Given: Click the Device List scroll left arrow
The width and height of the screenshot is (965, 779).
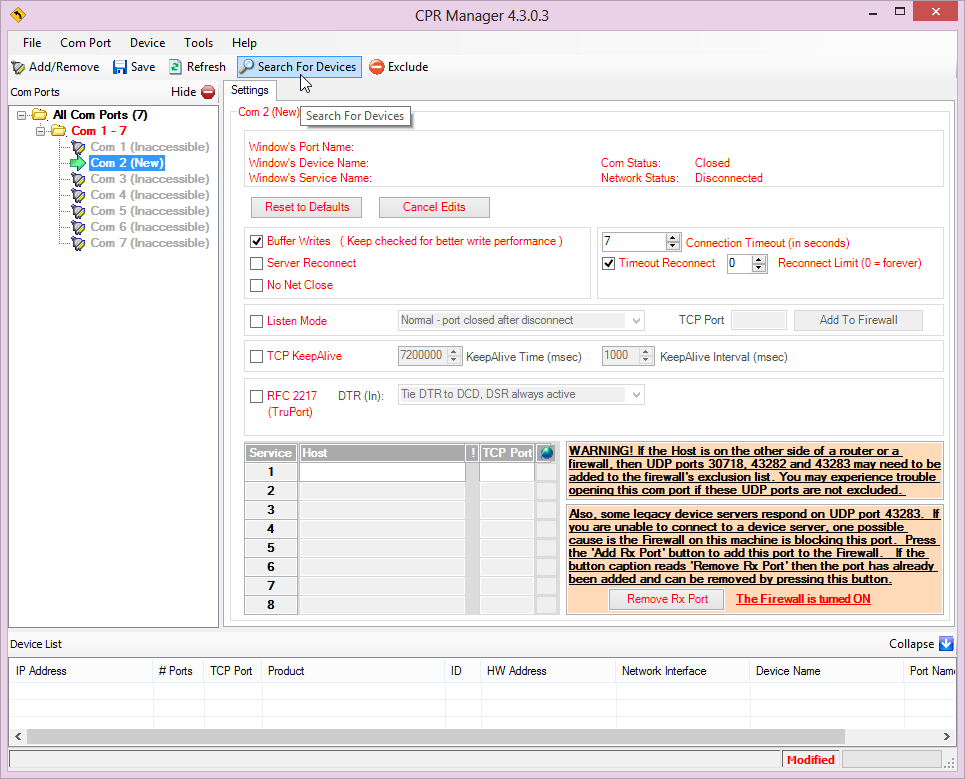Looking at the screenshot, I should tap(18, 737).
